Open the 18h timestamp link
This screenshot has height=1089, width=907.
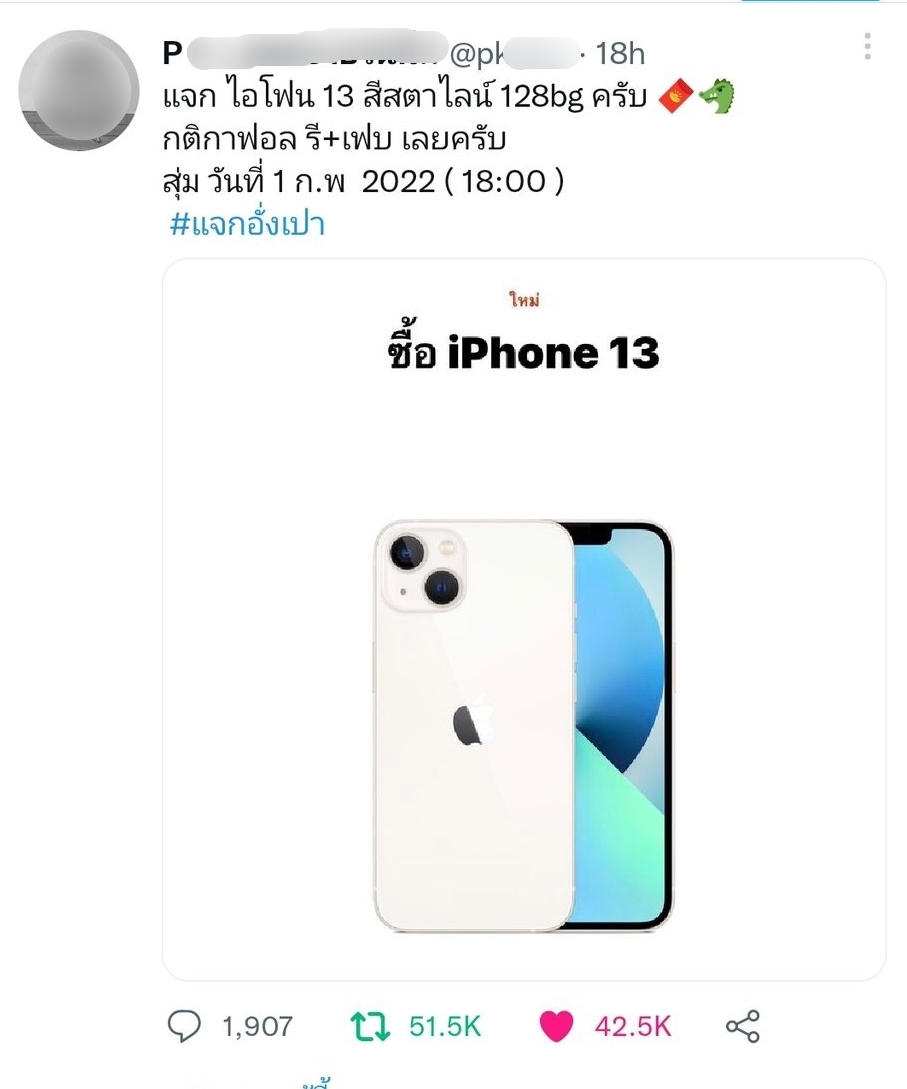tap(620, 54)
